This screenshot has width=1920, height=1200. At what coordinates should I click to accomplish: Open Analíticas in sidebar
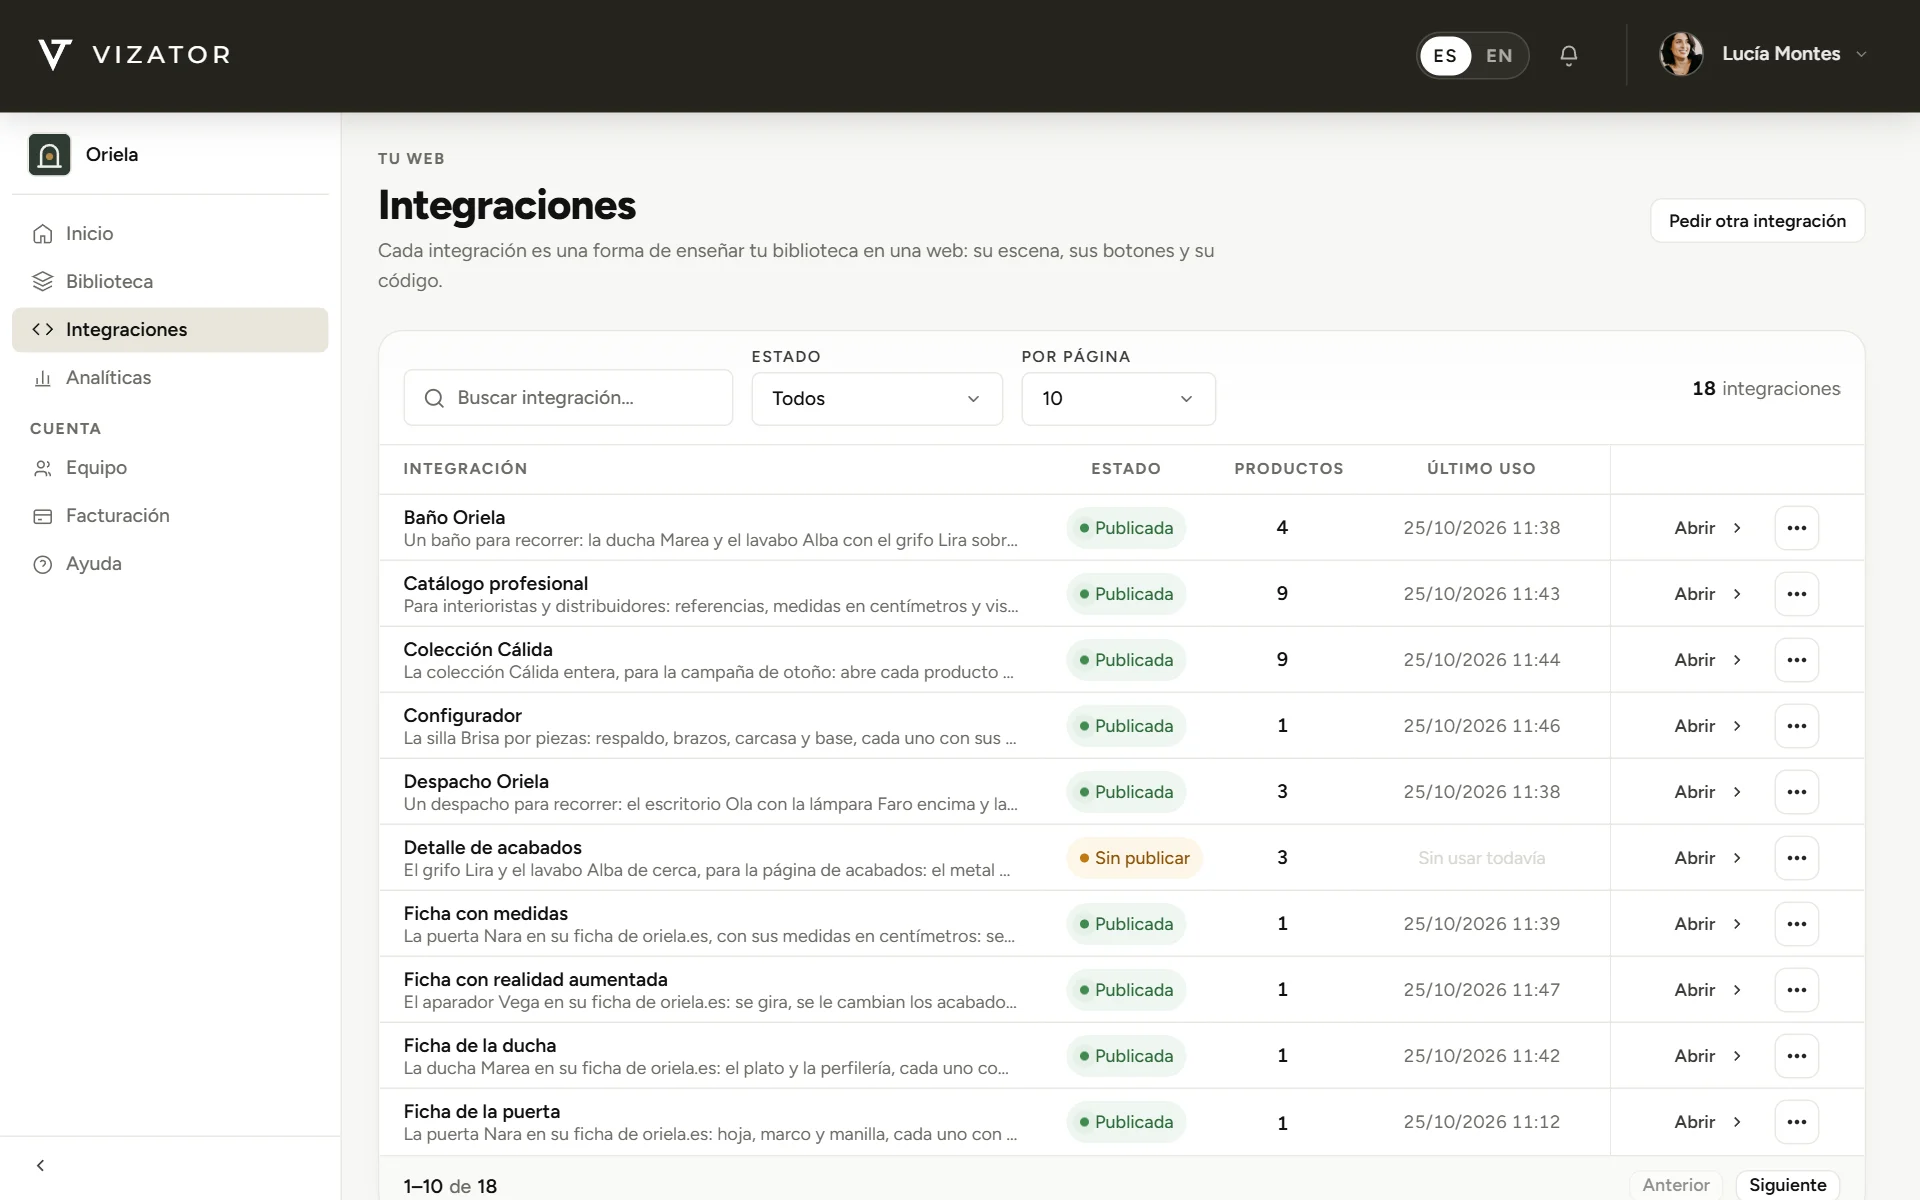point(170,378)
